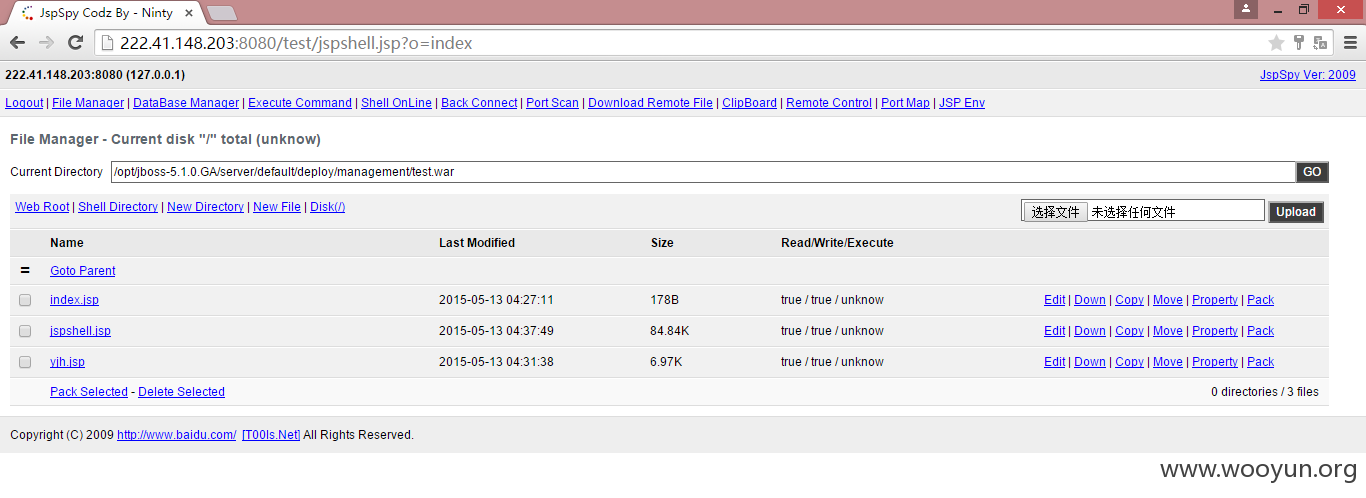Viewport: 1366px width, 498px height.
Task: Open ClipBoard link
Action: point(749,103)
